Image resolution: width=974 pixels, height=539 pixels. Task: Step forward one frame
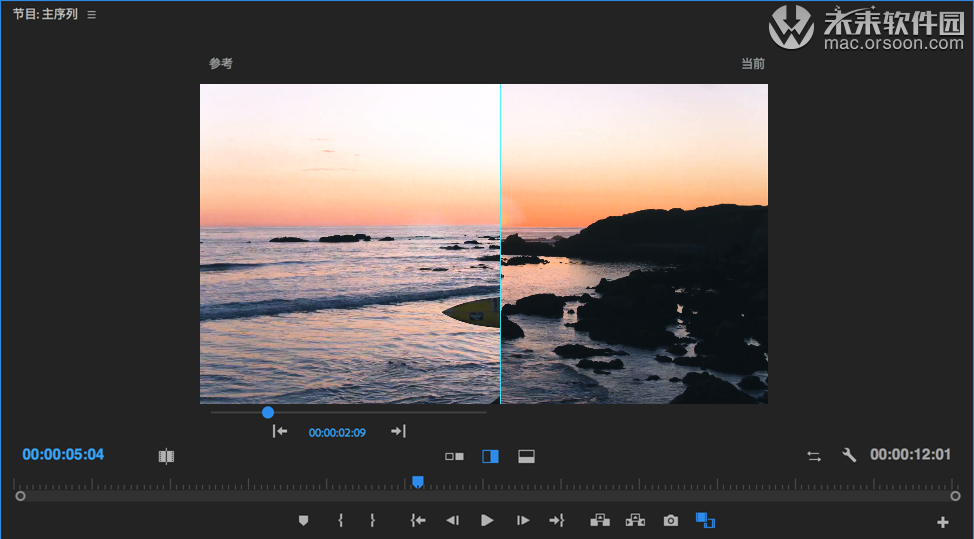[x=523, y=520]
